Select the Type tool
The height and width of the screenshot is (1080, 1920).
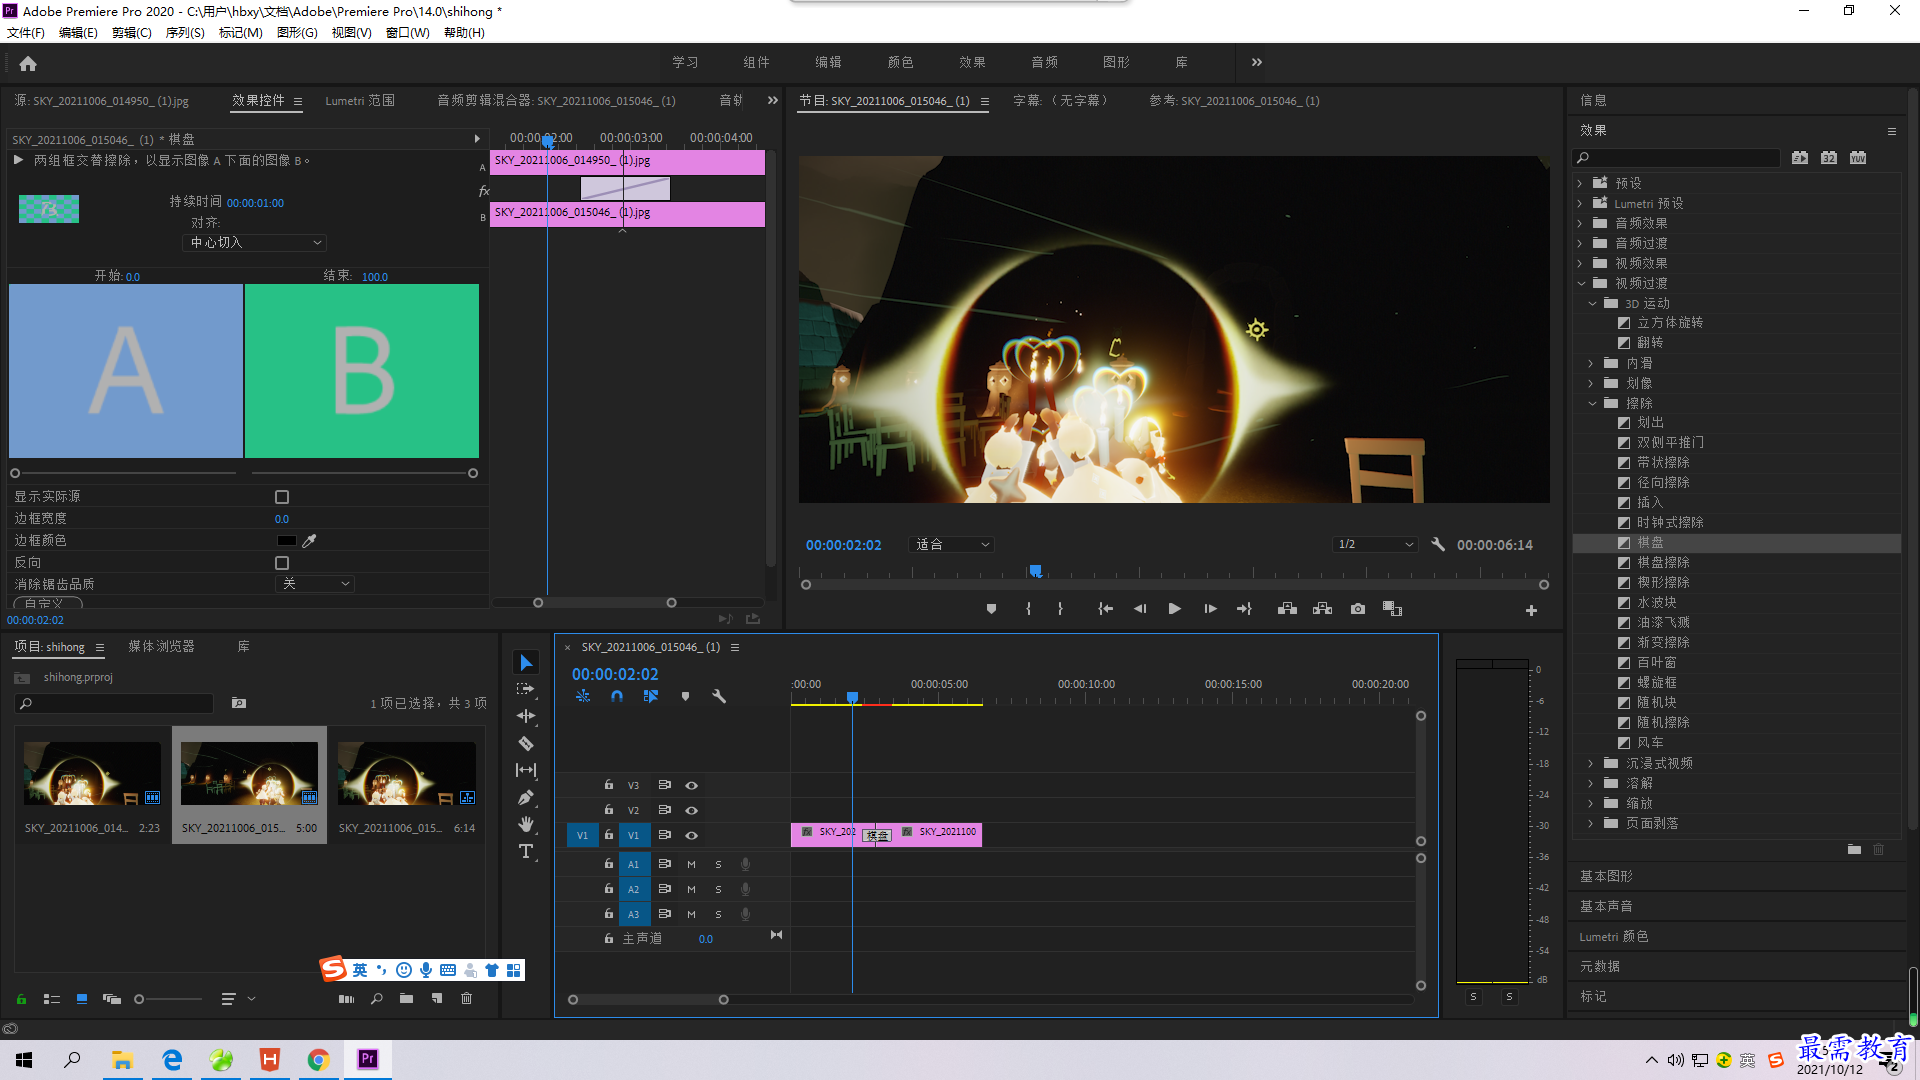[x=526, y=851]
